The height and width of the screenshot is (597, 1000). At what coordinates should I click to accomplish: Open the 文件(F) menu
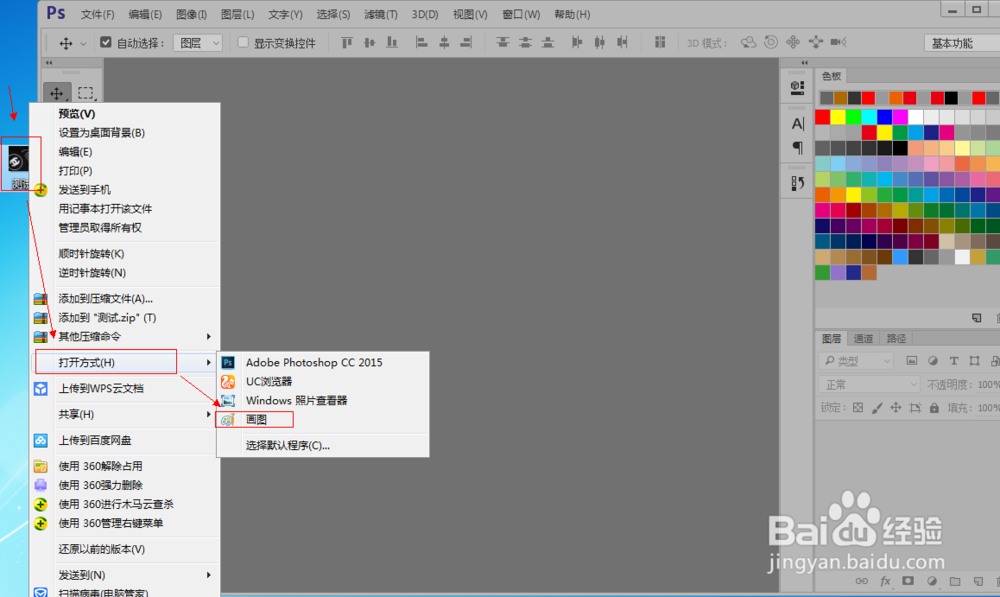pyautogui.click(x=98, y=14)
